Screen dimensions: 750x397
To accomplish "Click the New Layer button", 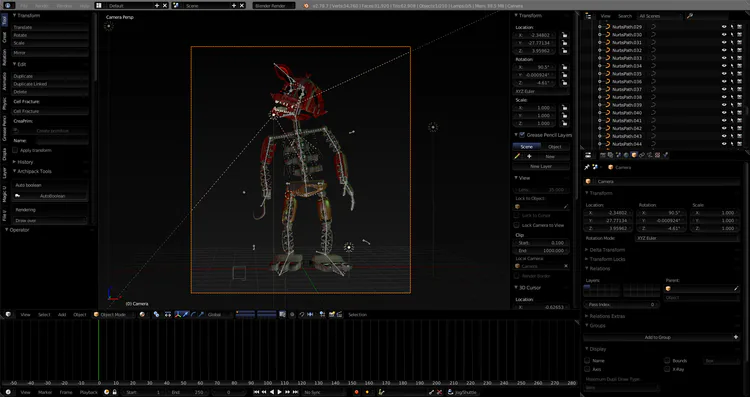I will (x=541, y=166).
